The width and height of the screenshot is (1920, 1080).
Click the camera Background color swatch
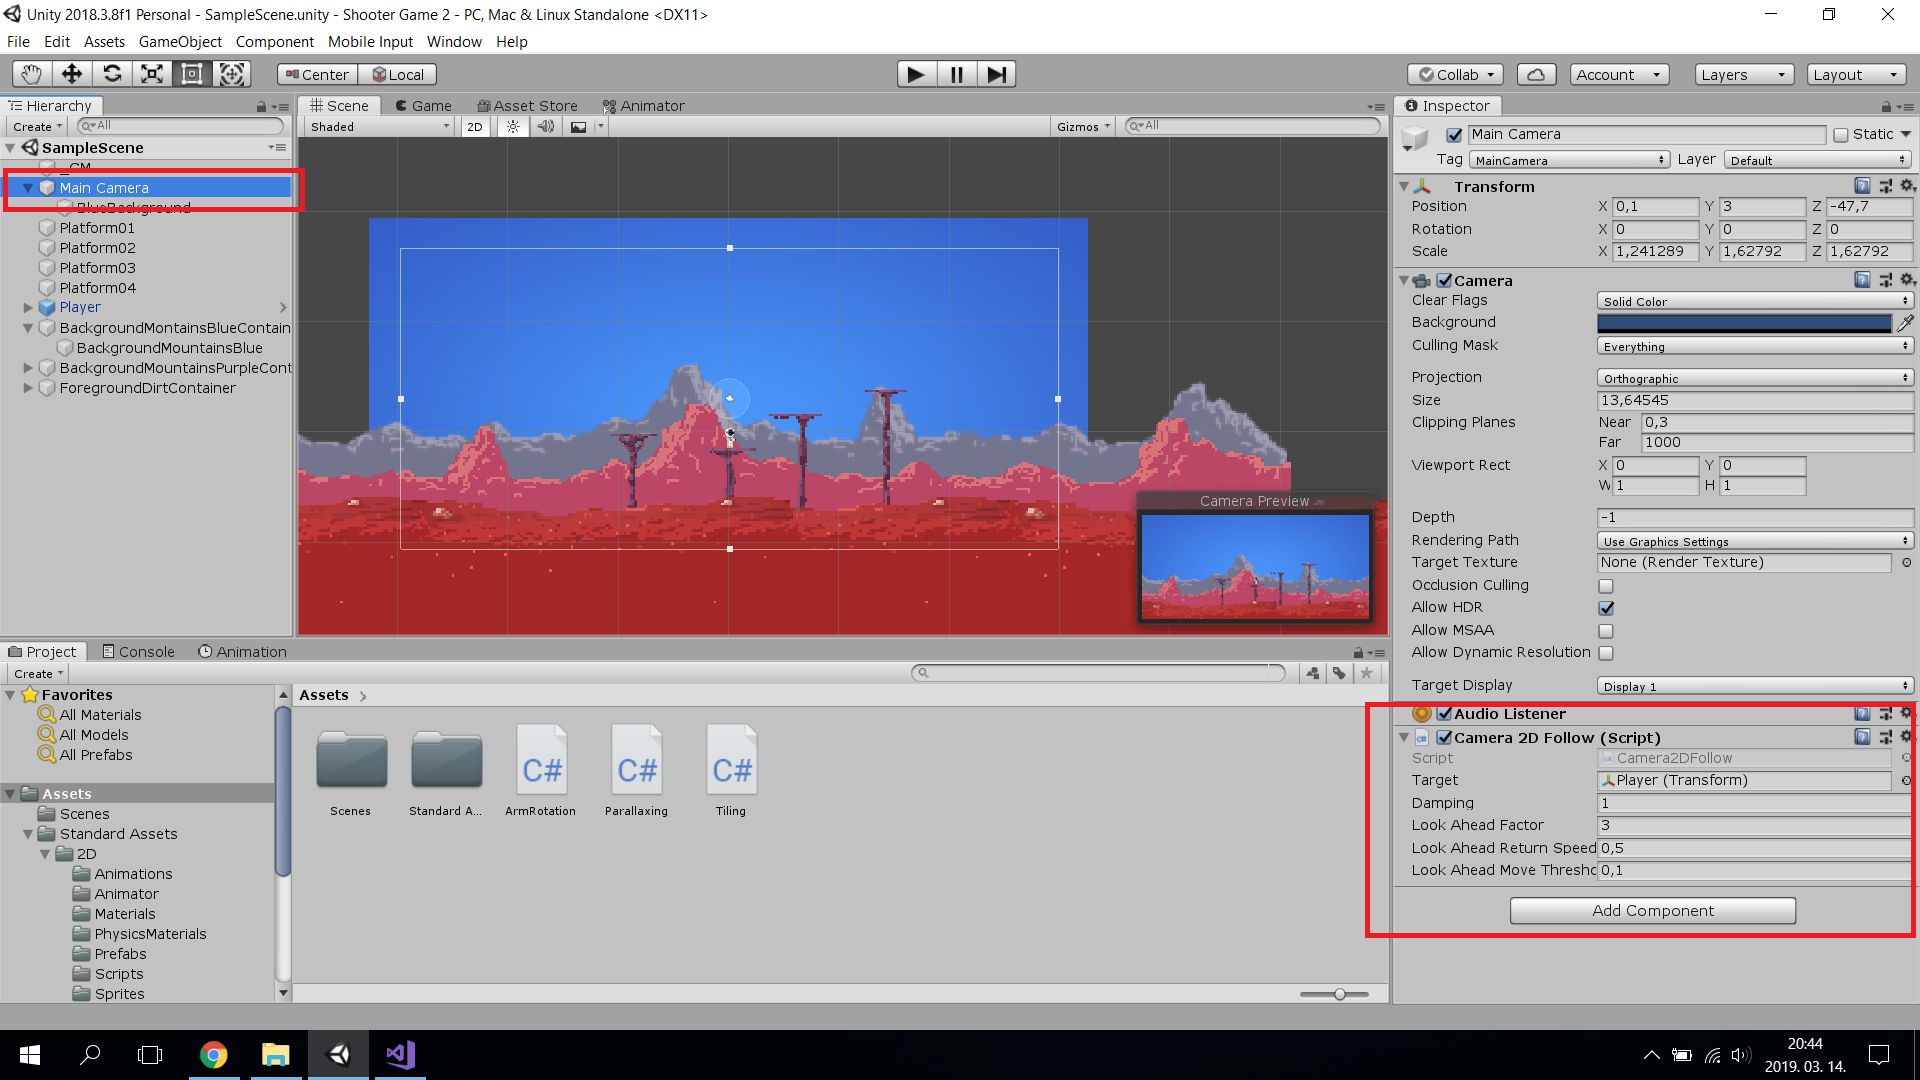click(1744, 323)
